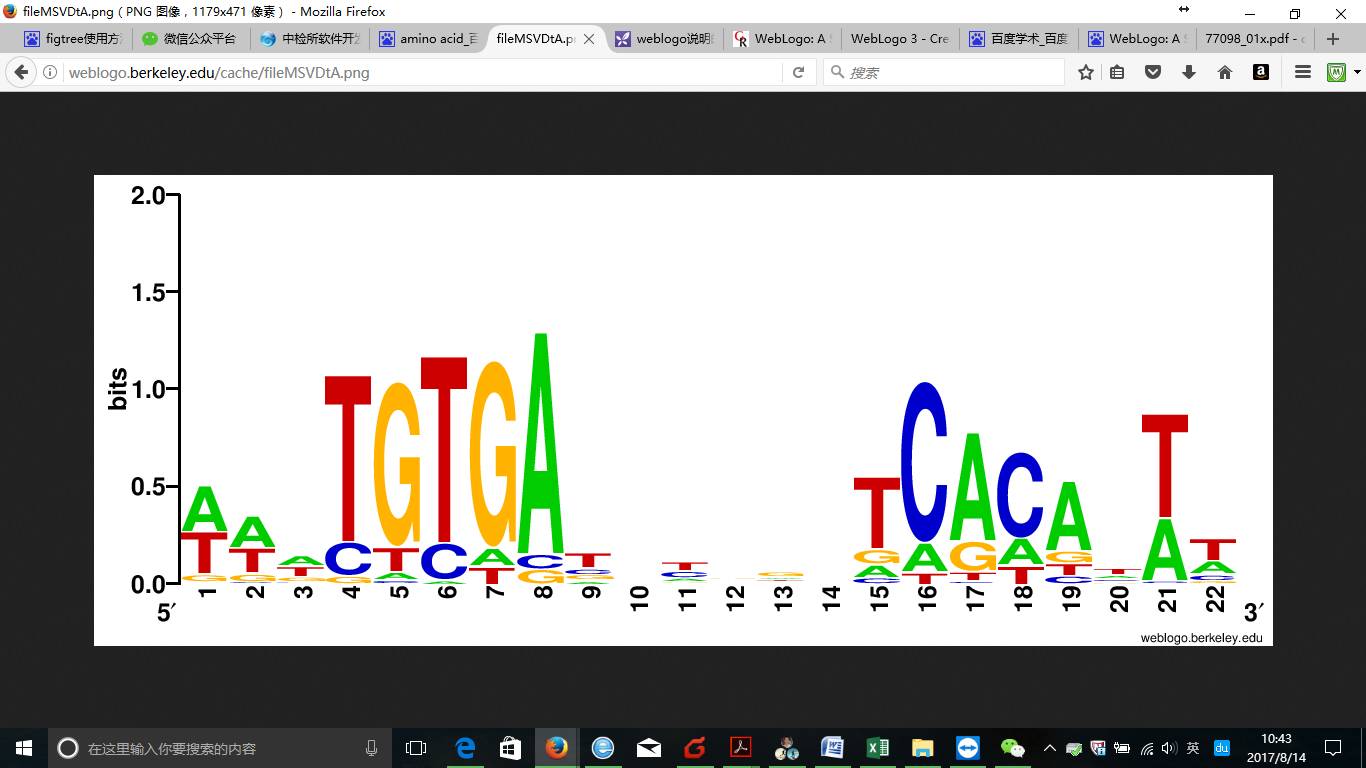This screenshot has height=768, width=1366.
Task: Bookmark this page with the star icon
Action: [x=1086, y=72]
